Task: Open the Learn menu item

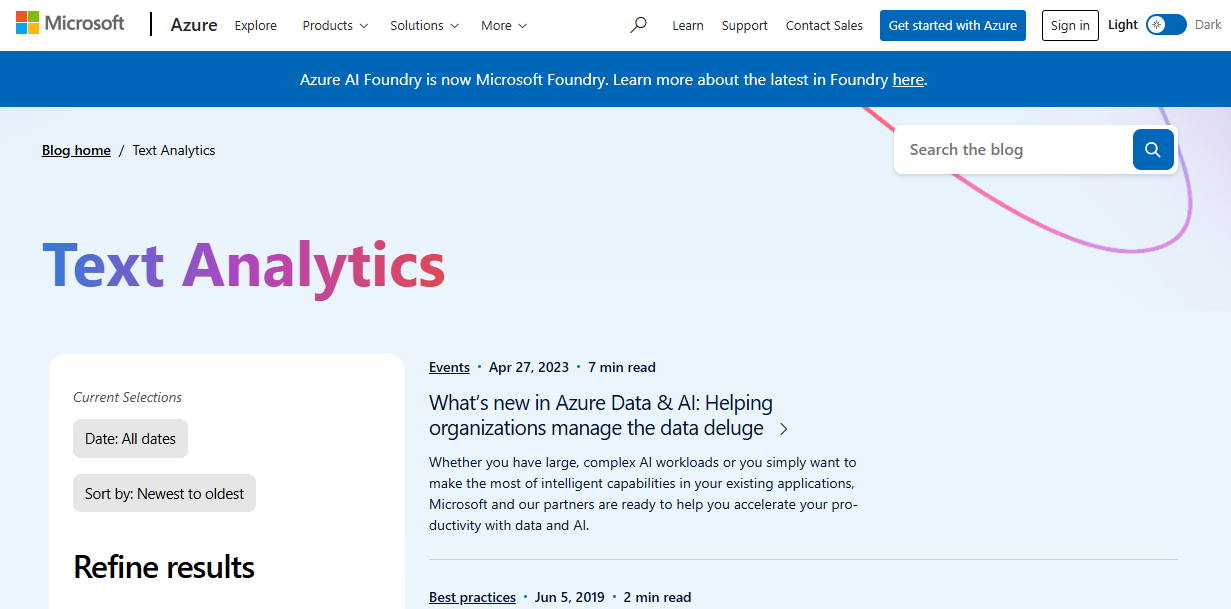Action: (x=687, y=25)
